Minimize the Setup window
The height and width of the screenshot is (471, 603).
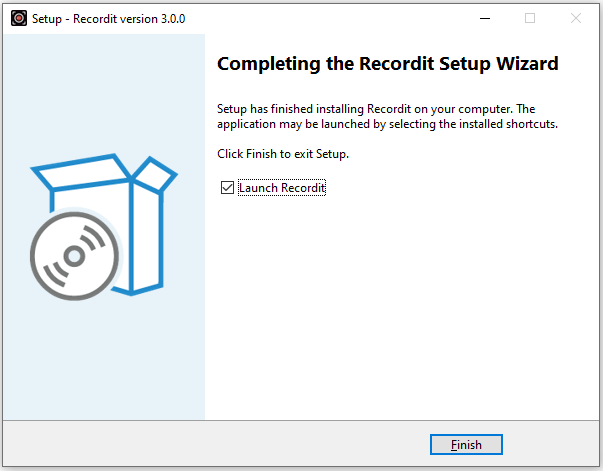tap(484, 18)
